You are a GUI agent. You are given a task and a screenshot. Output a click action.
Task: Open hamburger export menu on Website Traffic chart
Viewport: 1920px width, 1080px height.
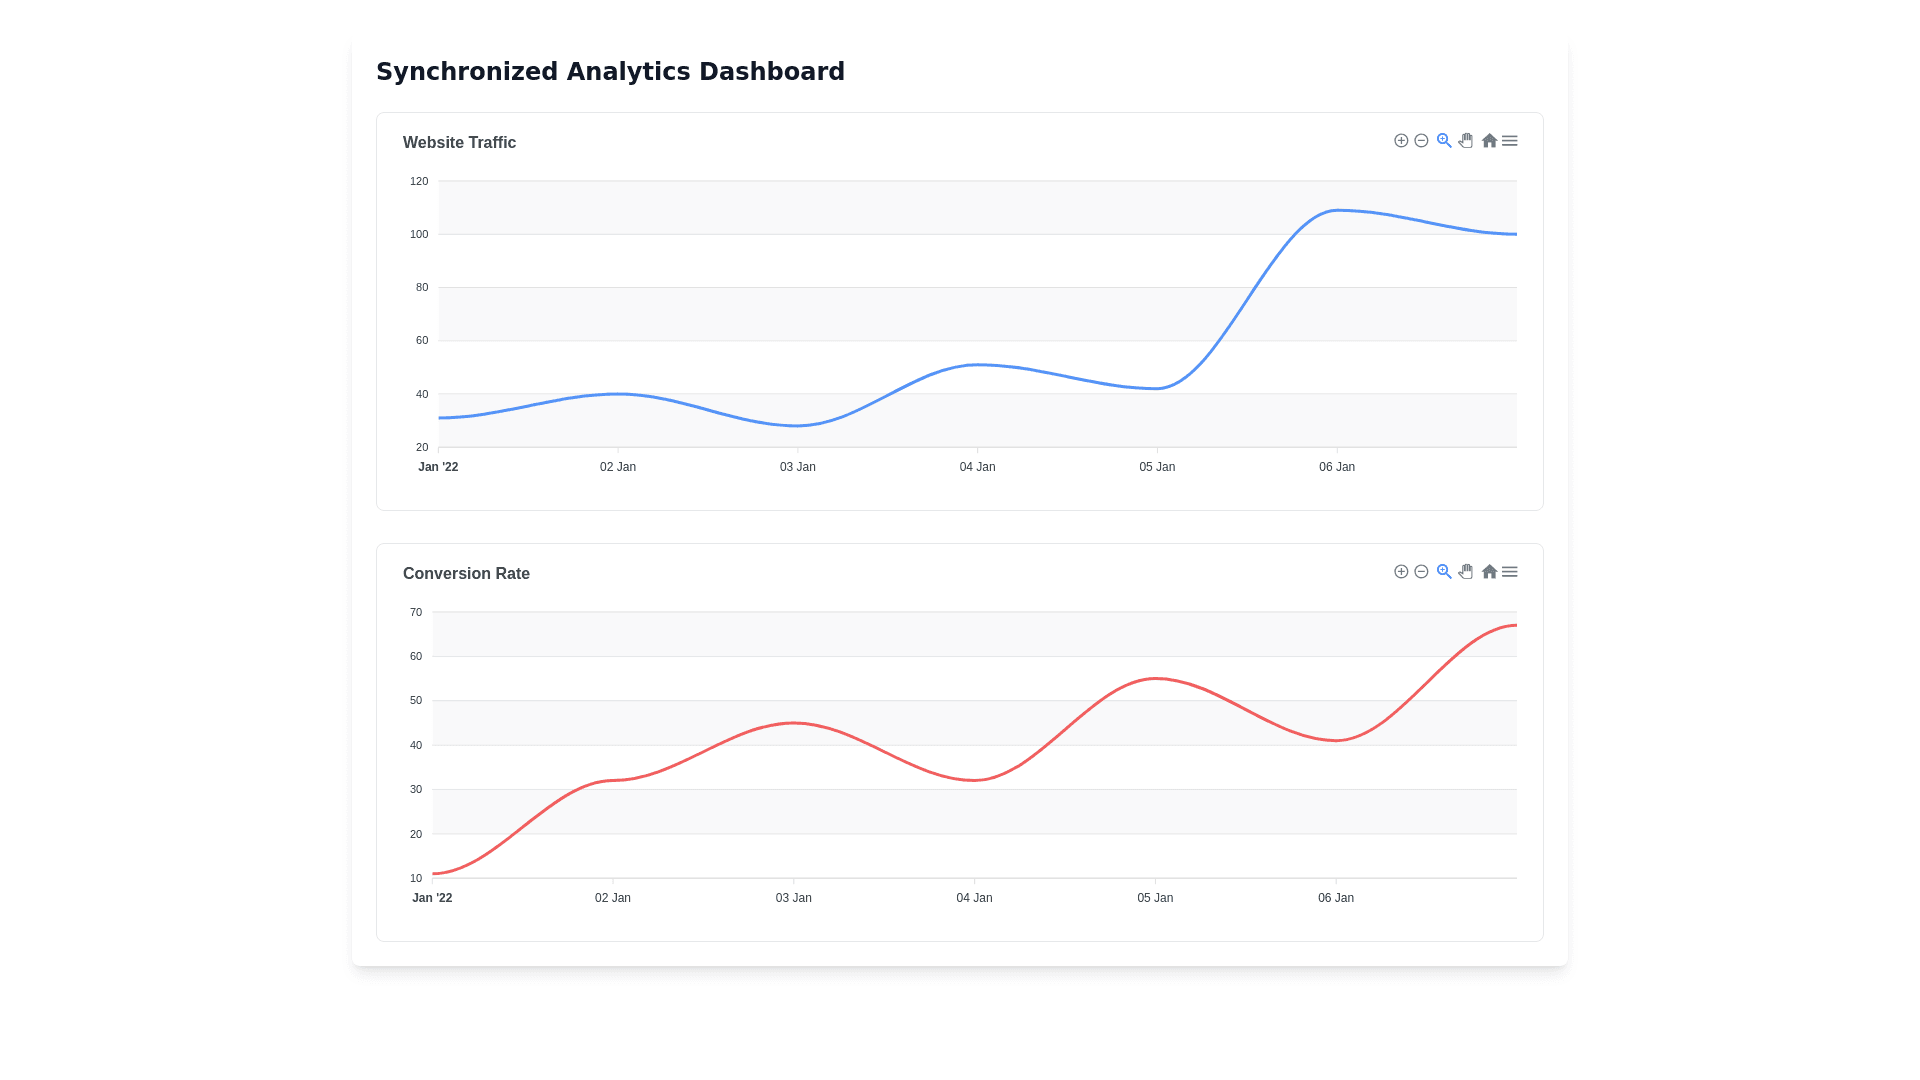click(x=1510, y=141)
